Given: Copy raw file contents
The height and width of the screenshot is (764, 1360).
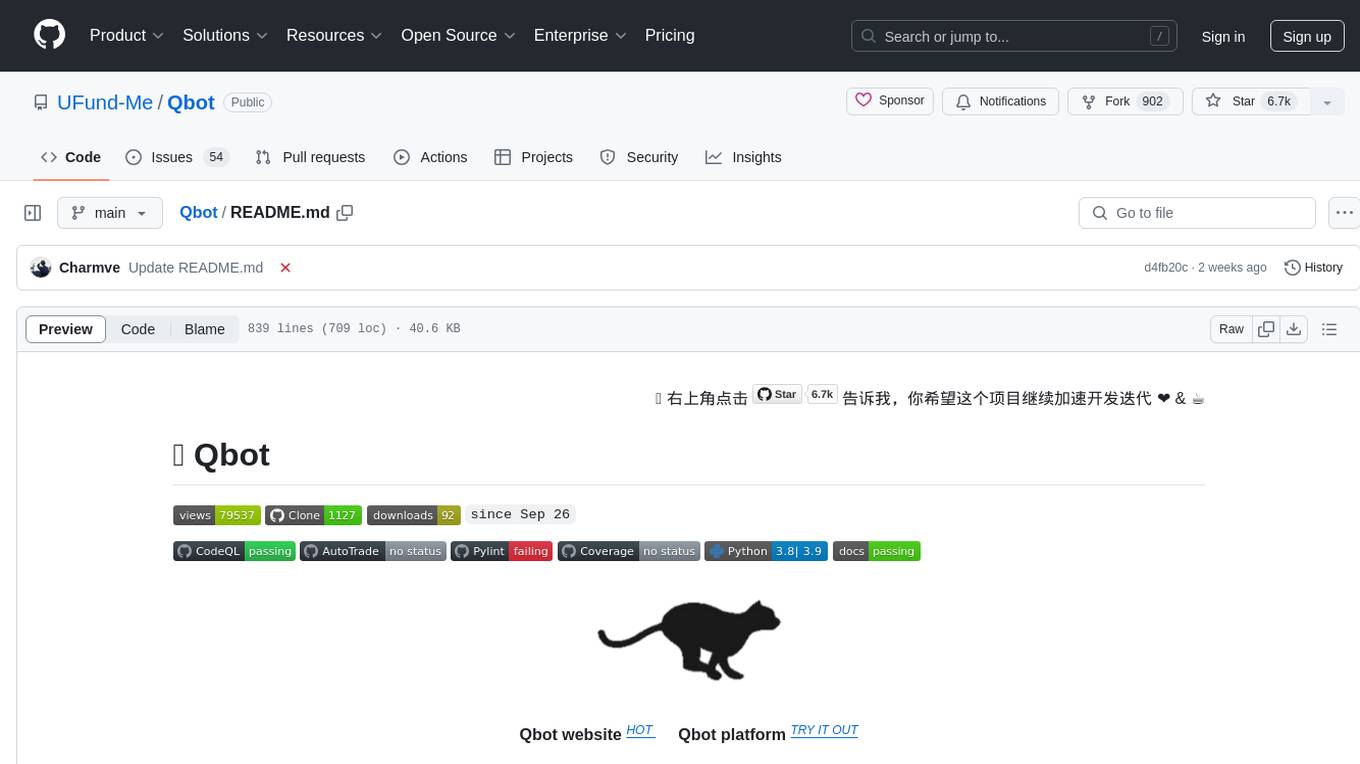Looking at the screenshot, I should point(1266,329).
